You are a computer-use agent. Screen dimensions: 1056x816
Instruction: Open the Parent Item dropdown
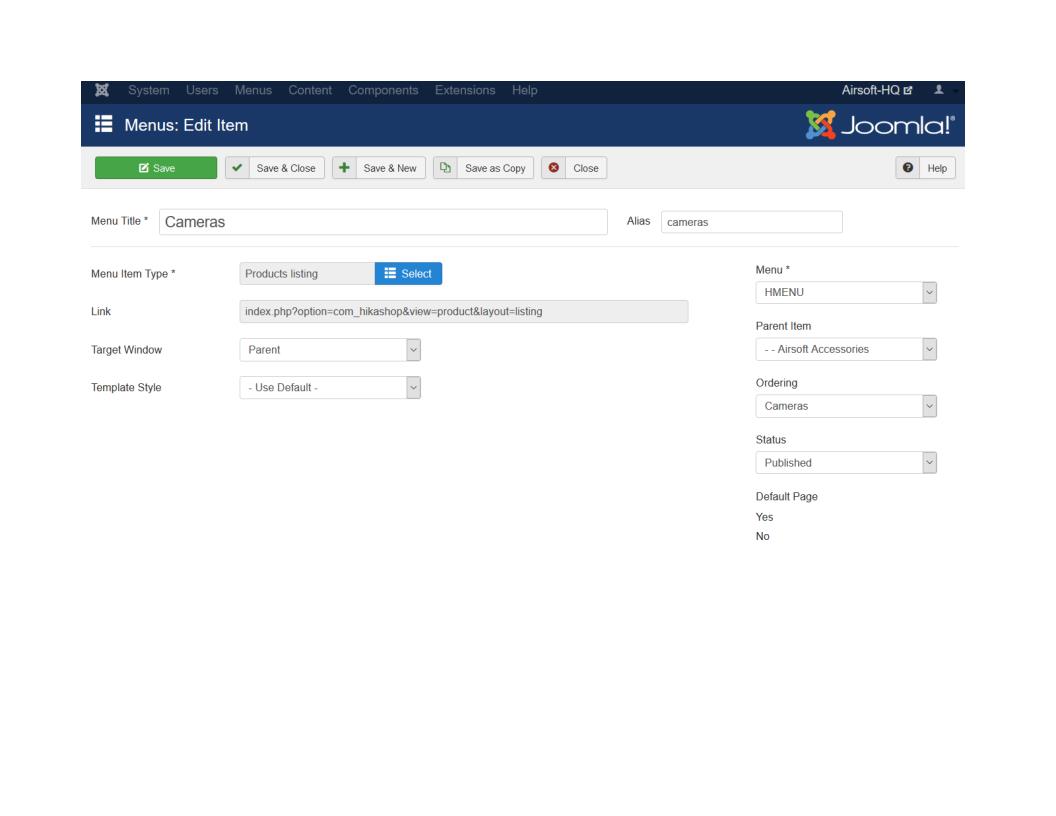pos(846,349)
